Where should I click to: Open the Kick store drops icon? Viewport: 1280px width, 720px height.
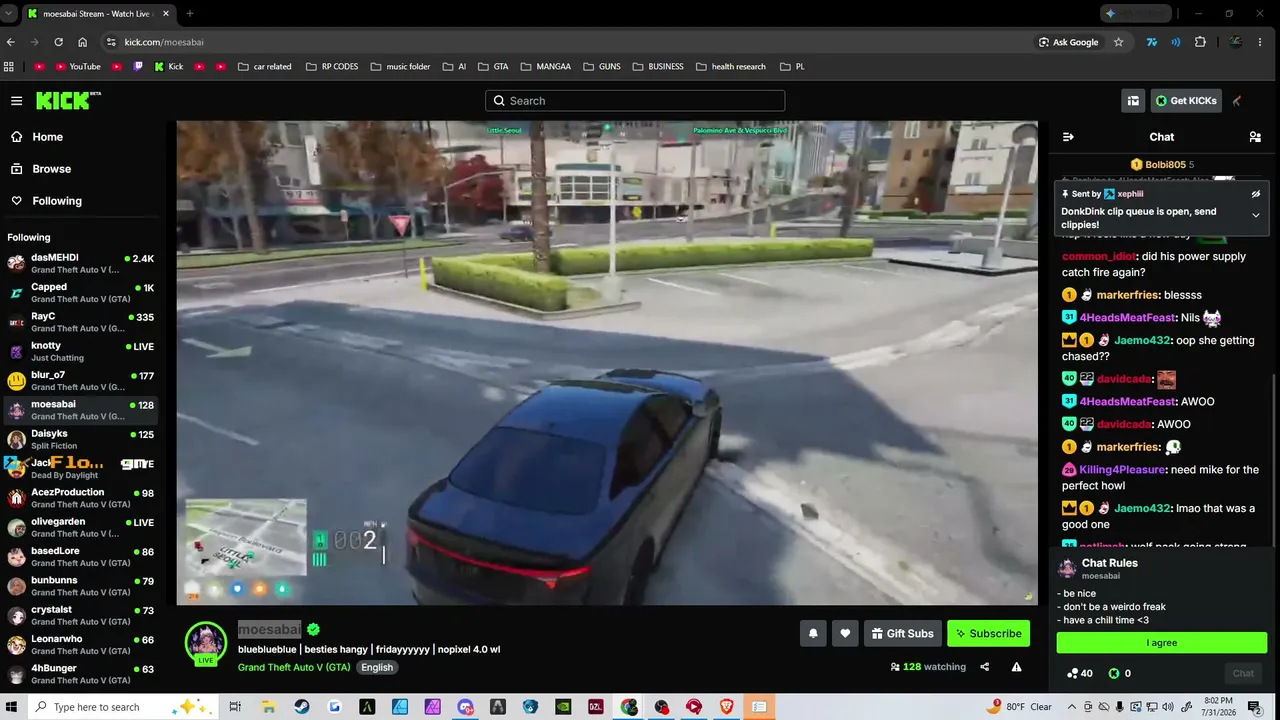click(1133, 101)
